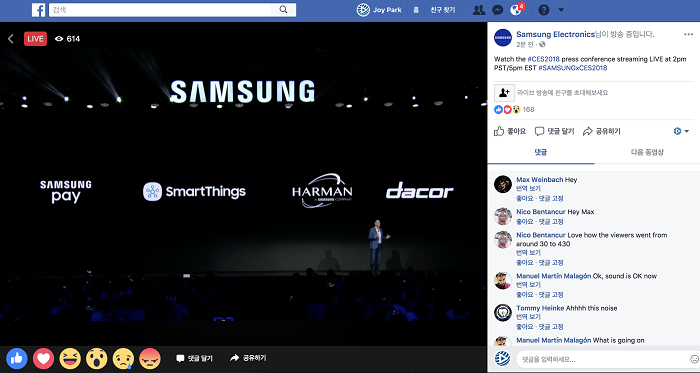
Task: Expand the account dropdown arrow
Action: coord(561,10)
